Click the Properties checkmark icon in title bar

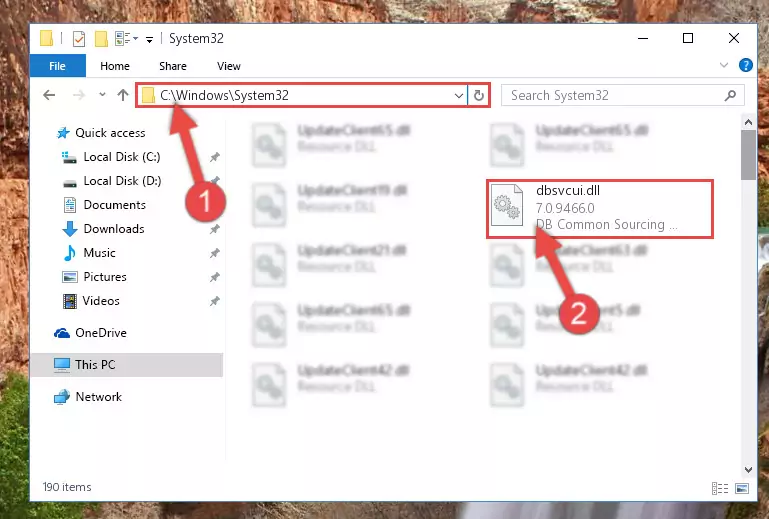[78, 38]
